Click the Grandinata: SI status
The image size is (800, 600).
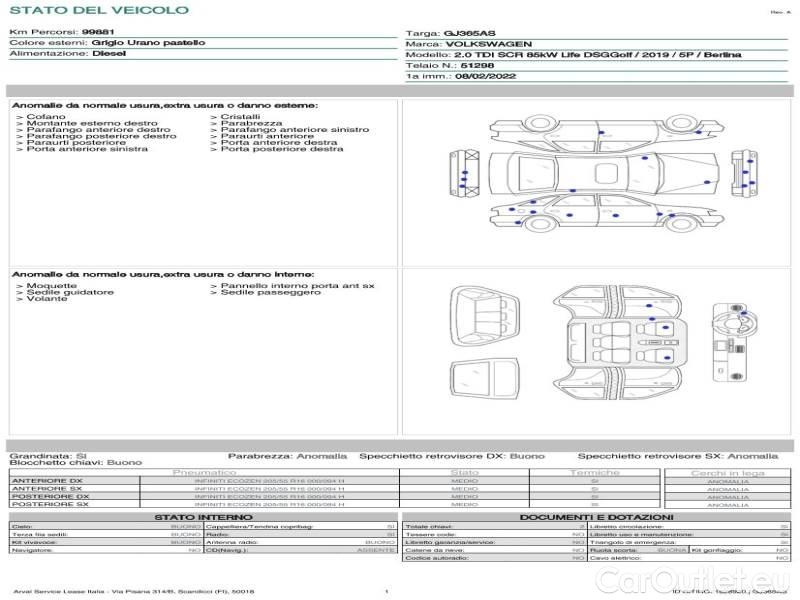(x=48, y=456)
